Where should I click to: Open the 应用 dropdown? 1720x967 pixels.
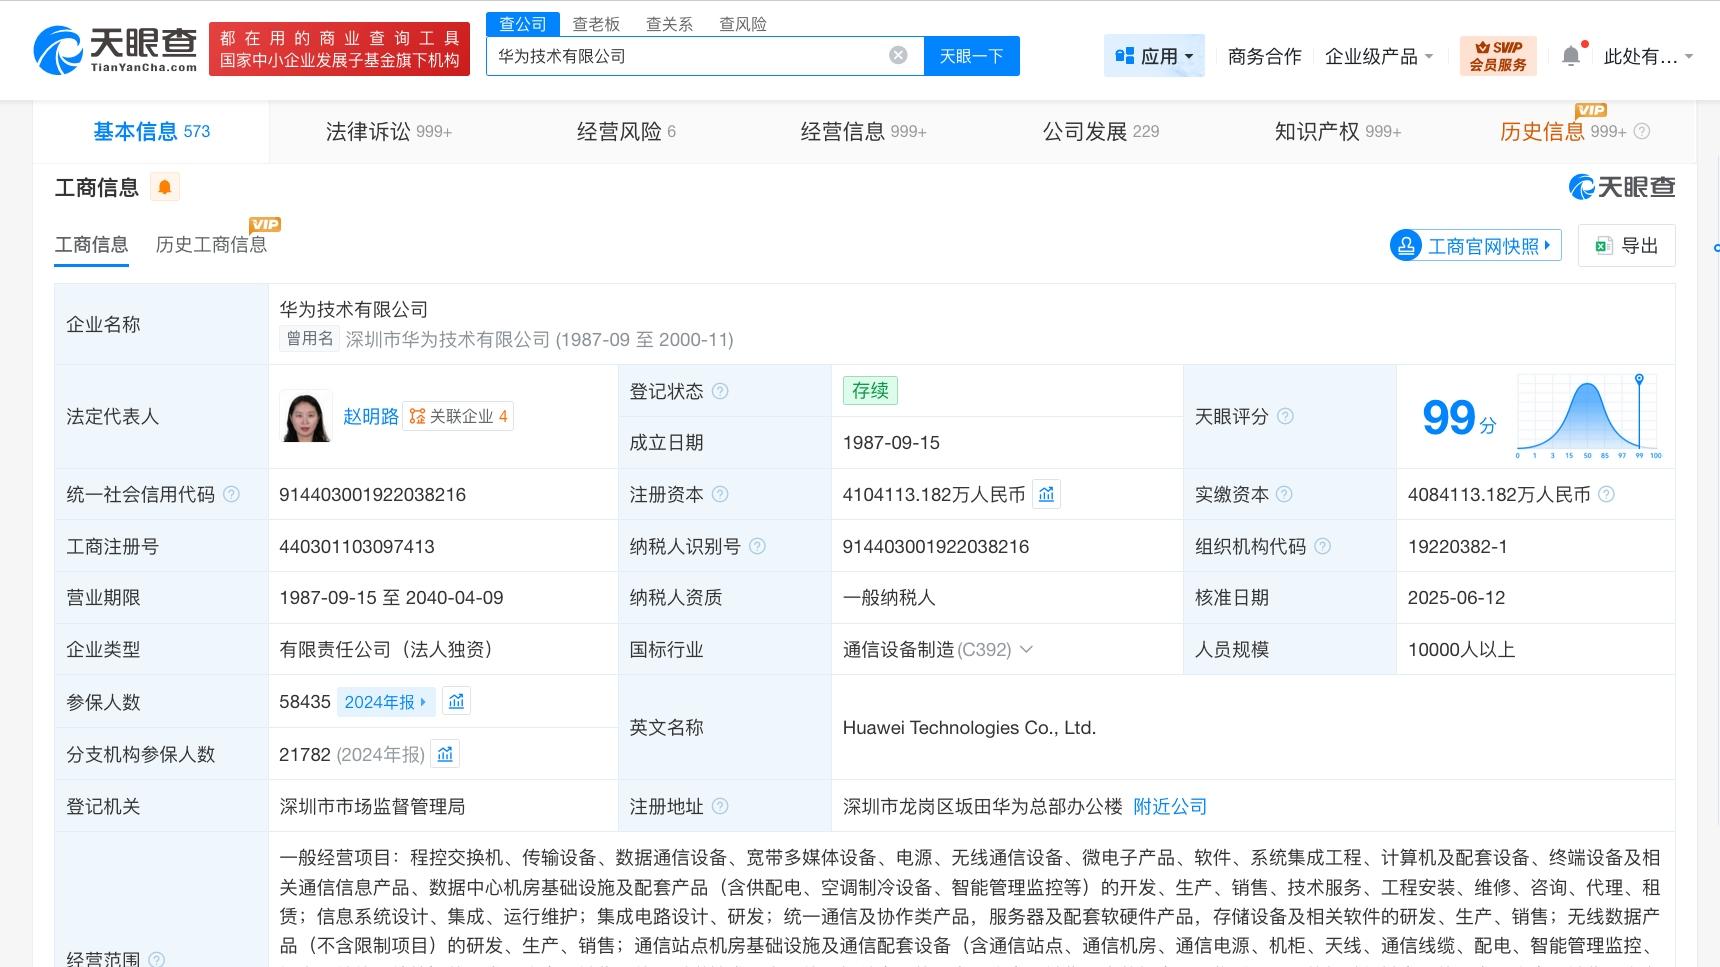(x=1154, y=56)
